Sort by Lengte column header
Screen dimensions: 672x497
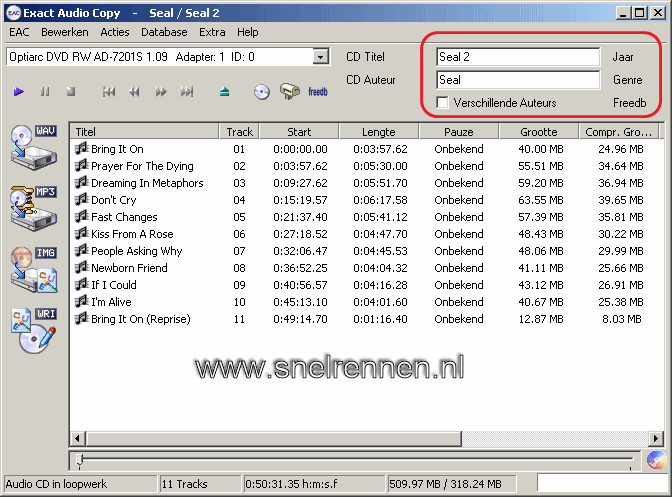[379, 132]
